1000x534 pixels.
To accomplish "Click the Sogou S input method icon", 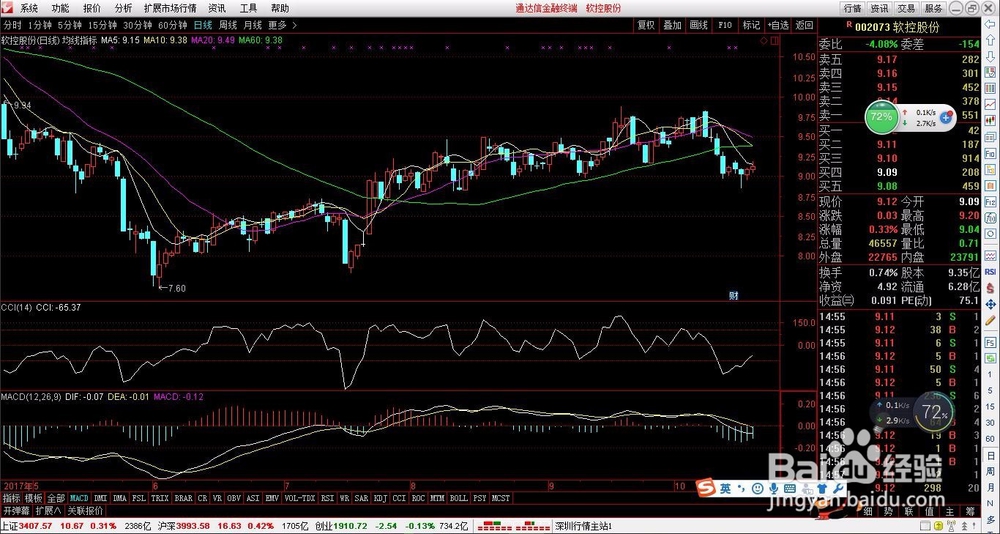I will coord(705,487).
